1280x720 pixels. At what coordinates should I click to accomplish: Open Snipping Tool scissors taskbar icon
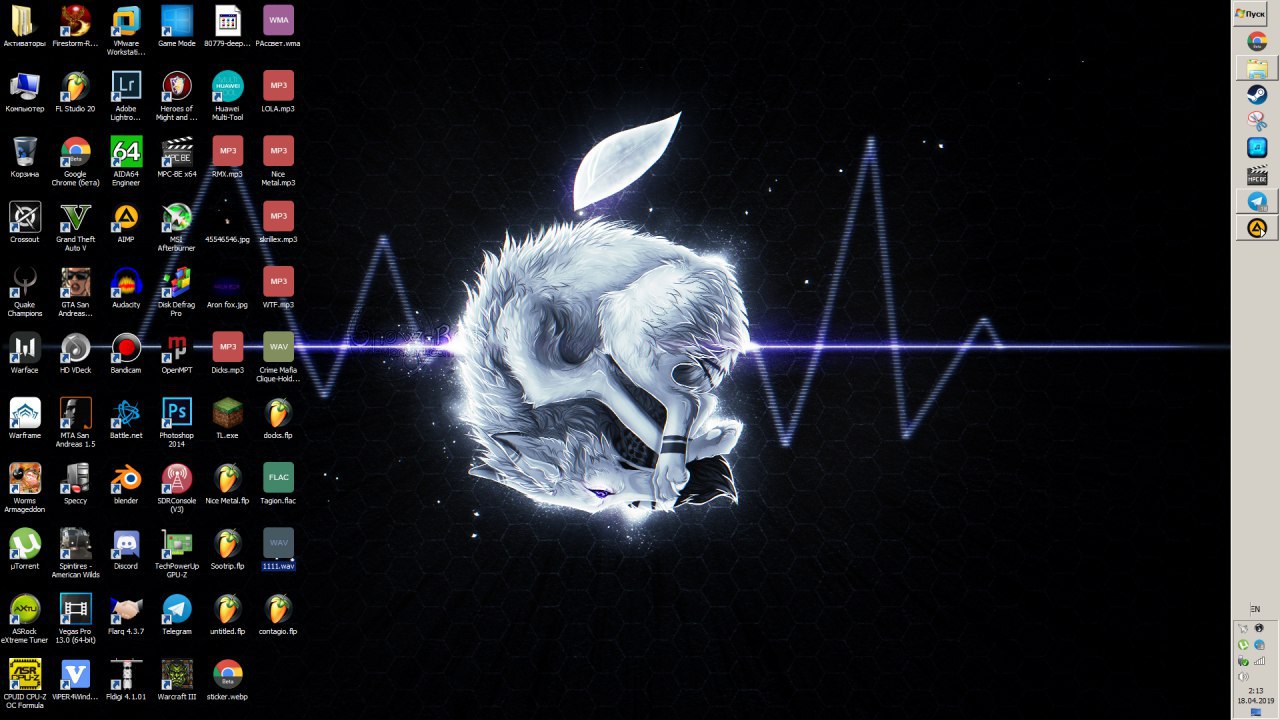[x=1257, y=121]
